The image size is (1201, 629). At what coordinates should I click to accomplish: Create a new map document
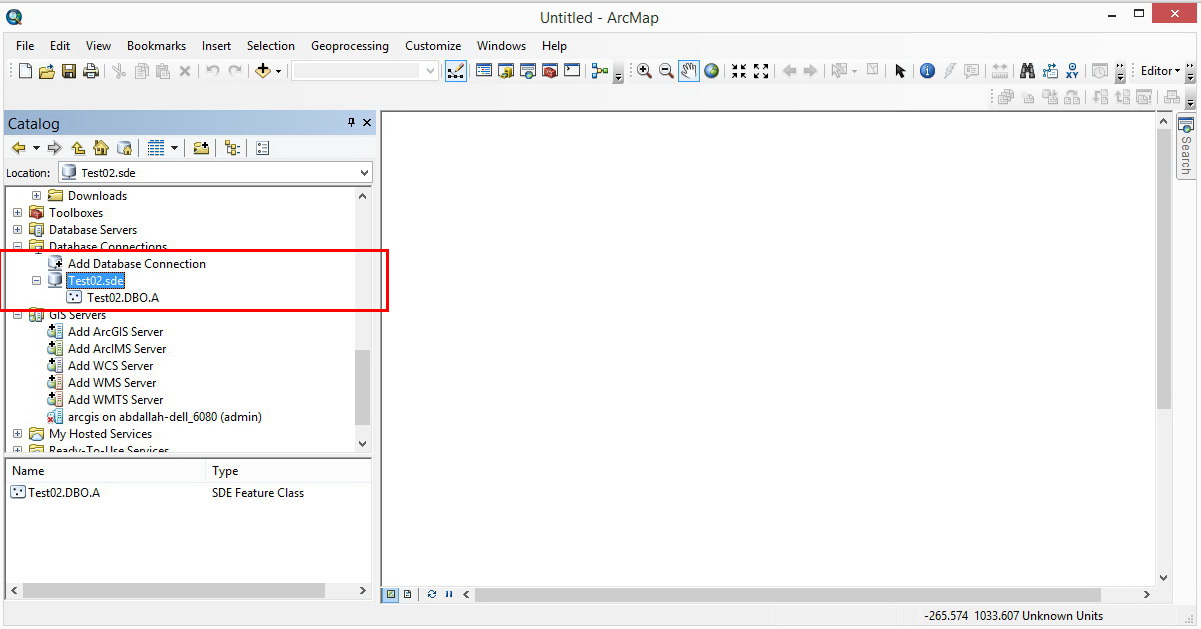[x=26, y=71]
